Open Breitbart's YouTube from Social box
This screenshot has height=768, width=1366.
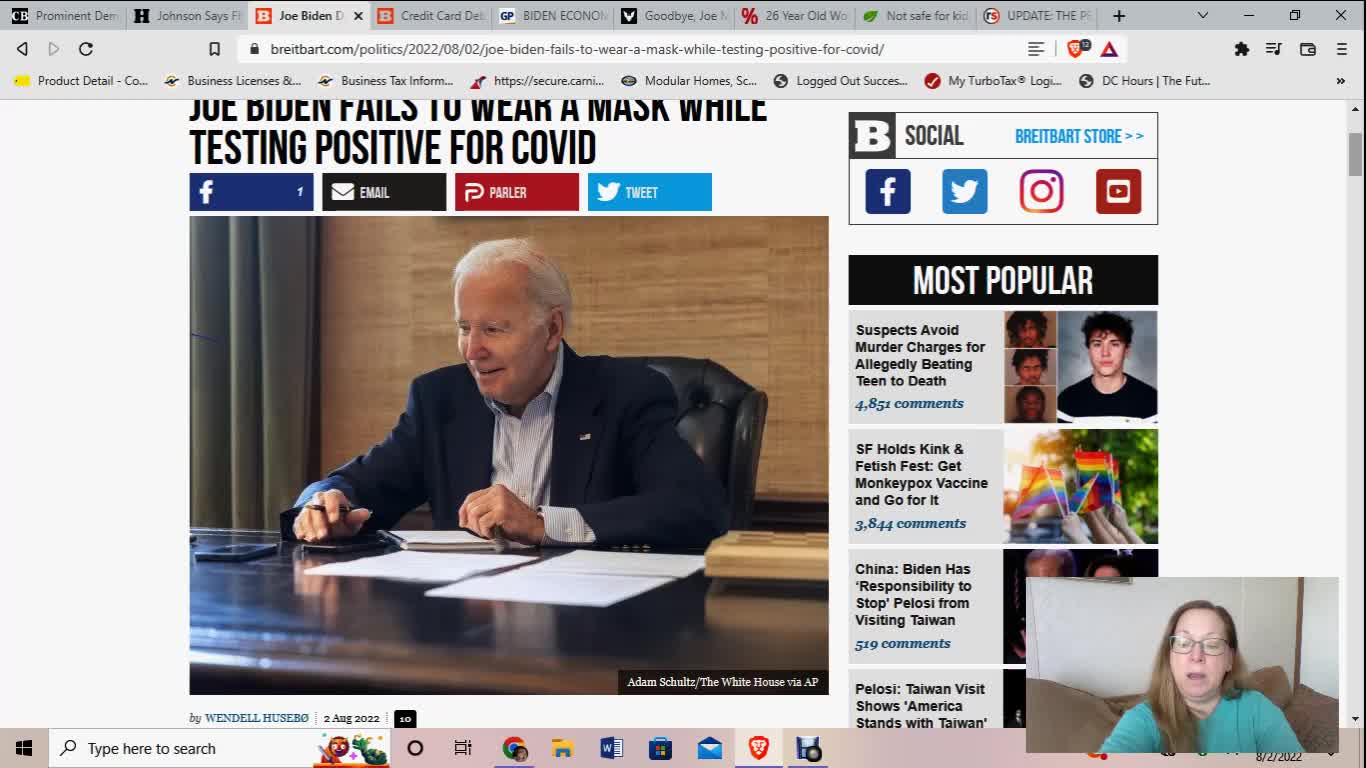pyautogui.click(x=1118, y=191)
